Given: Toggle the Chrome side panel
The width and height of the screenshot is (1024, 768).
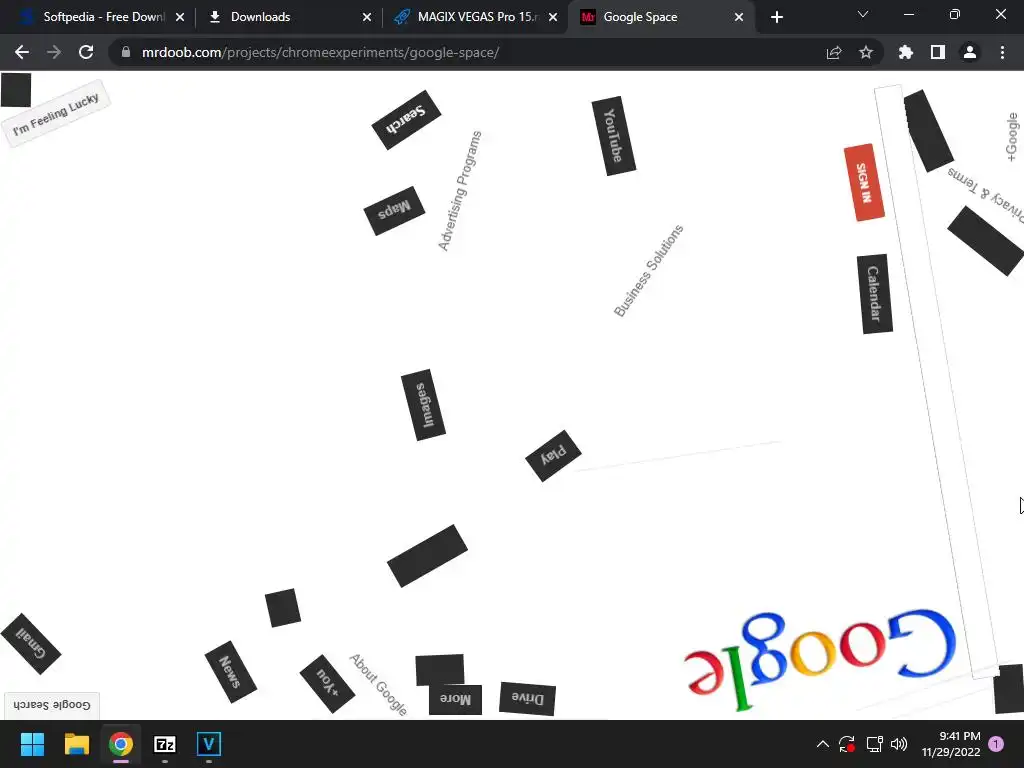Looking at the screenshot, I should pyautogui.click(x=938, y=52).
